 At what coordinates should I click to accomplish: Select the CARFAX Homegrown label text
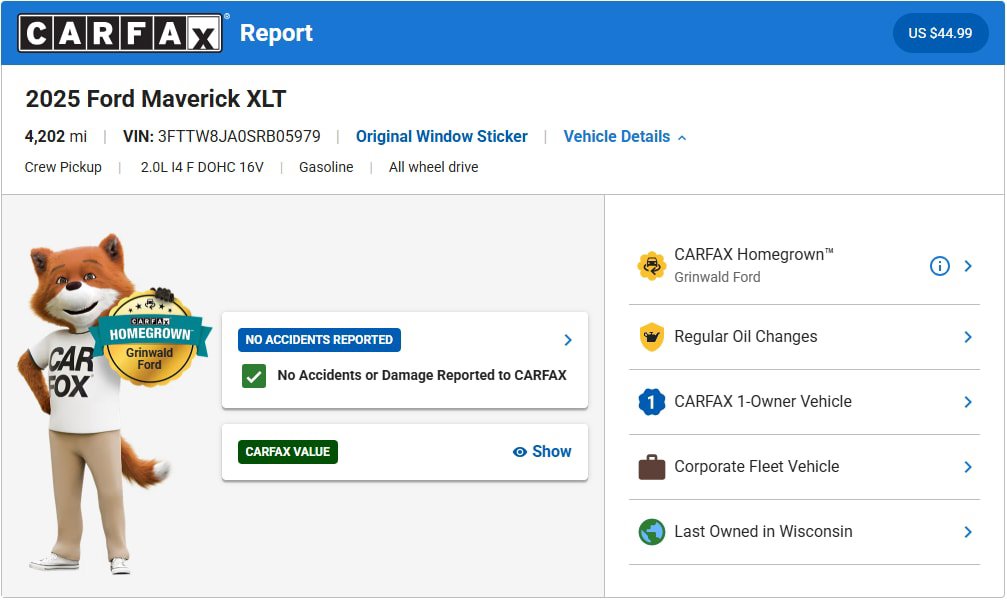[754, 254]
